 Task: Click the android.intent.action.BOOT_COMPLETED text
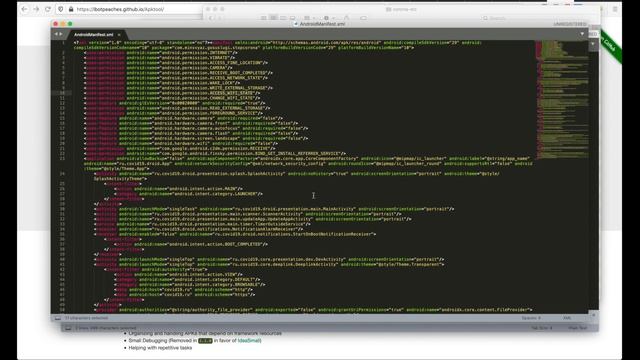[215, 244]
